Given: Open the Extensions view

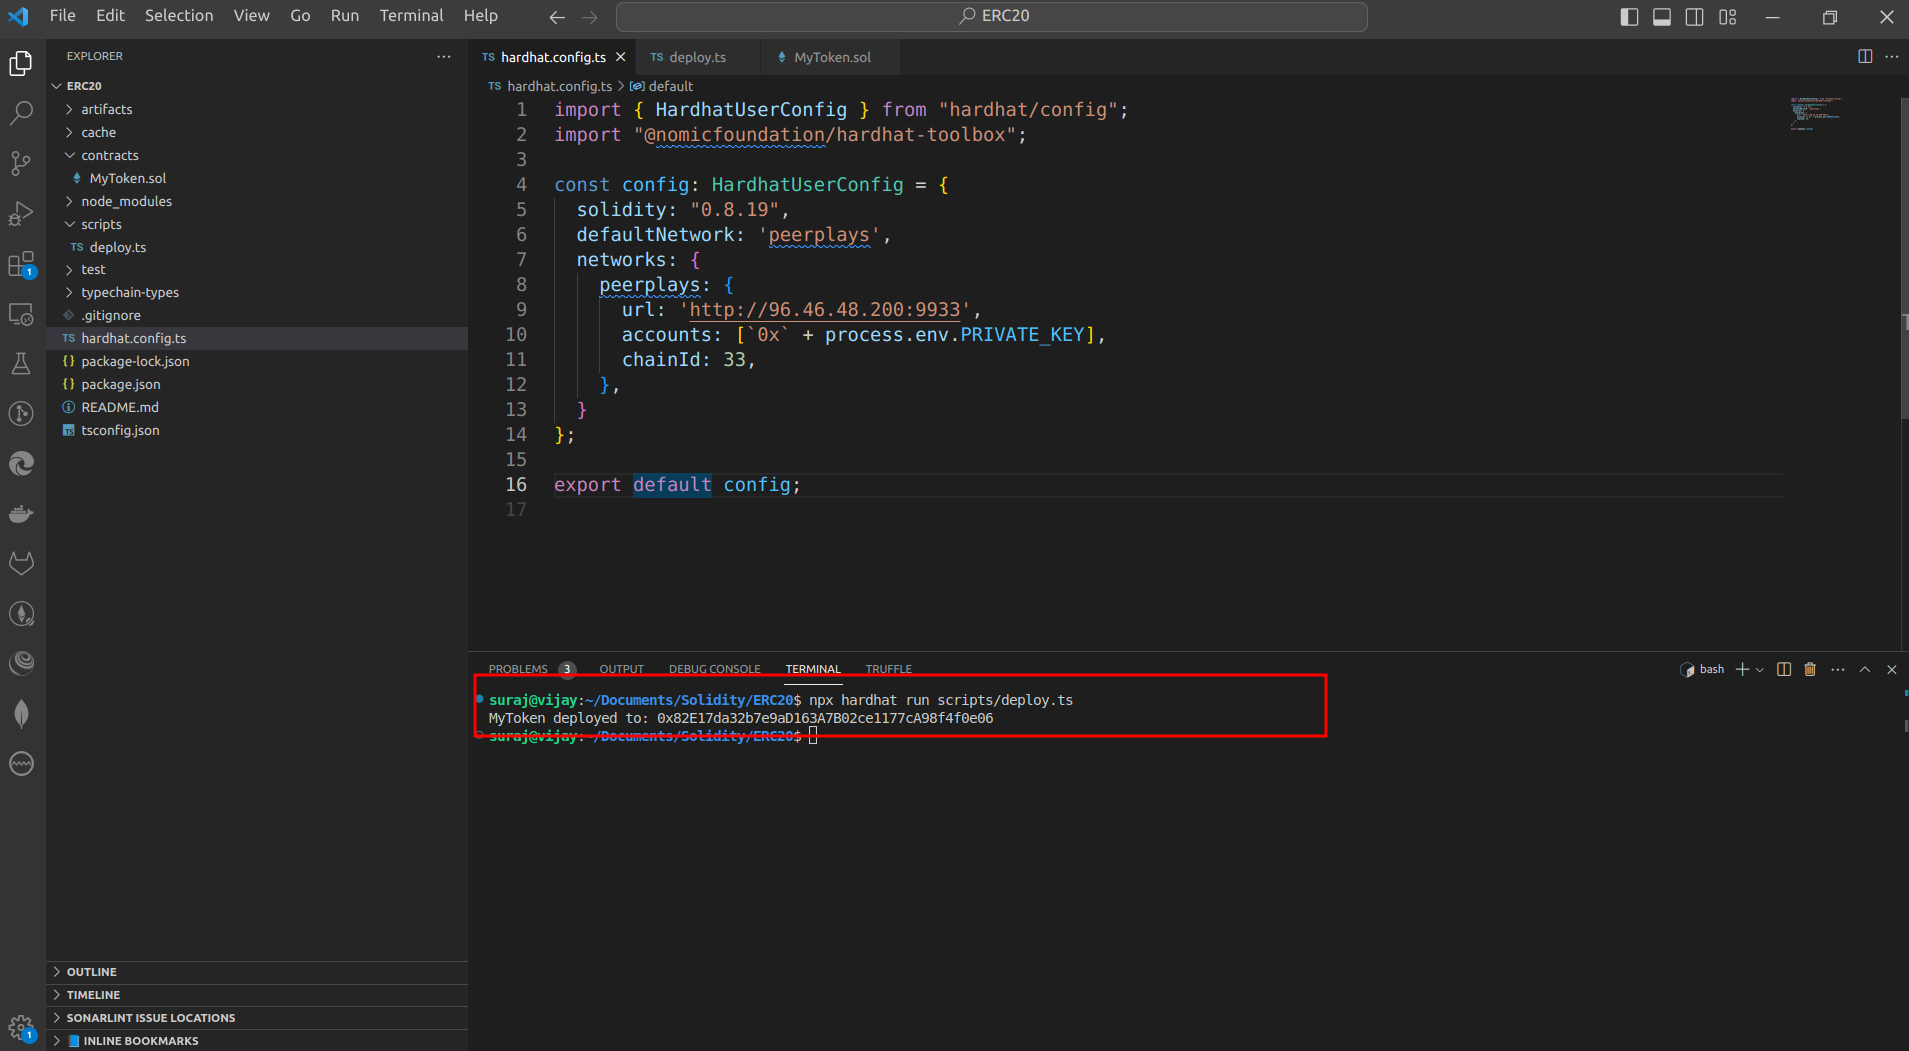Looking at the screenshot, I should [x=21, y=264].
